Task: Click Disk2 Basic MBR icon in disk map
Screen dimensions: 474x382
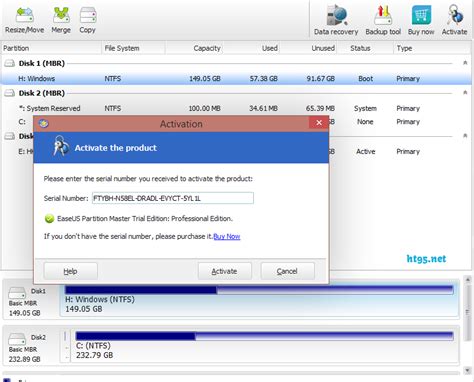Action: [17, 339]
